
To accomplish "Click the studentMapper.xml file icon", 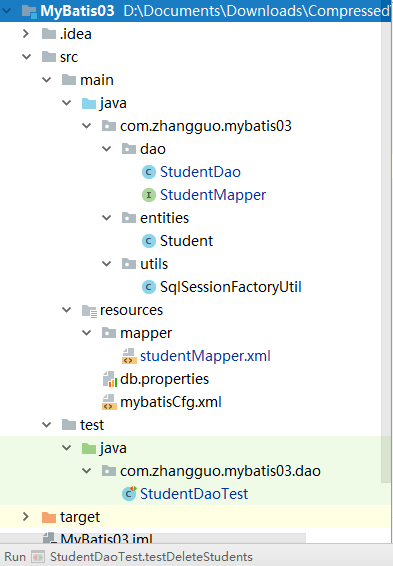I will [x=129, y=356].
